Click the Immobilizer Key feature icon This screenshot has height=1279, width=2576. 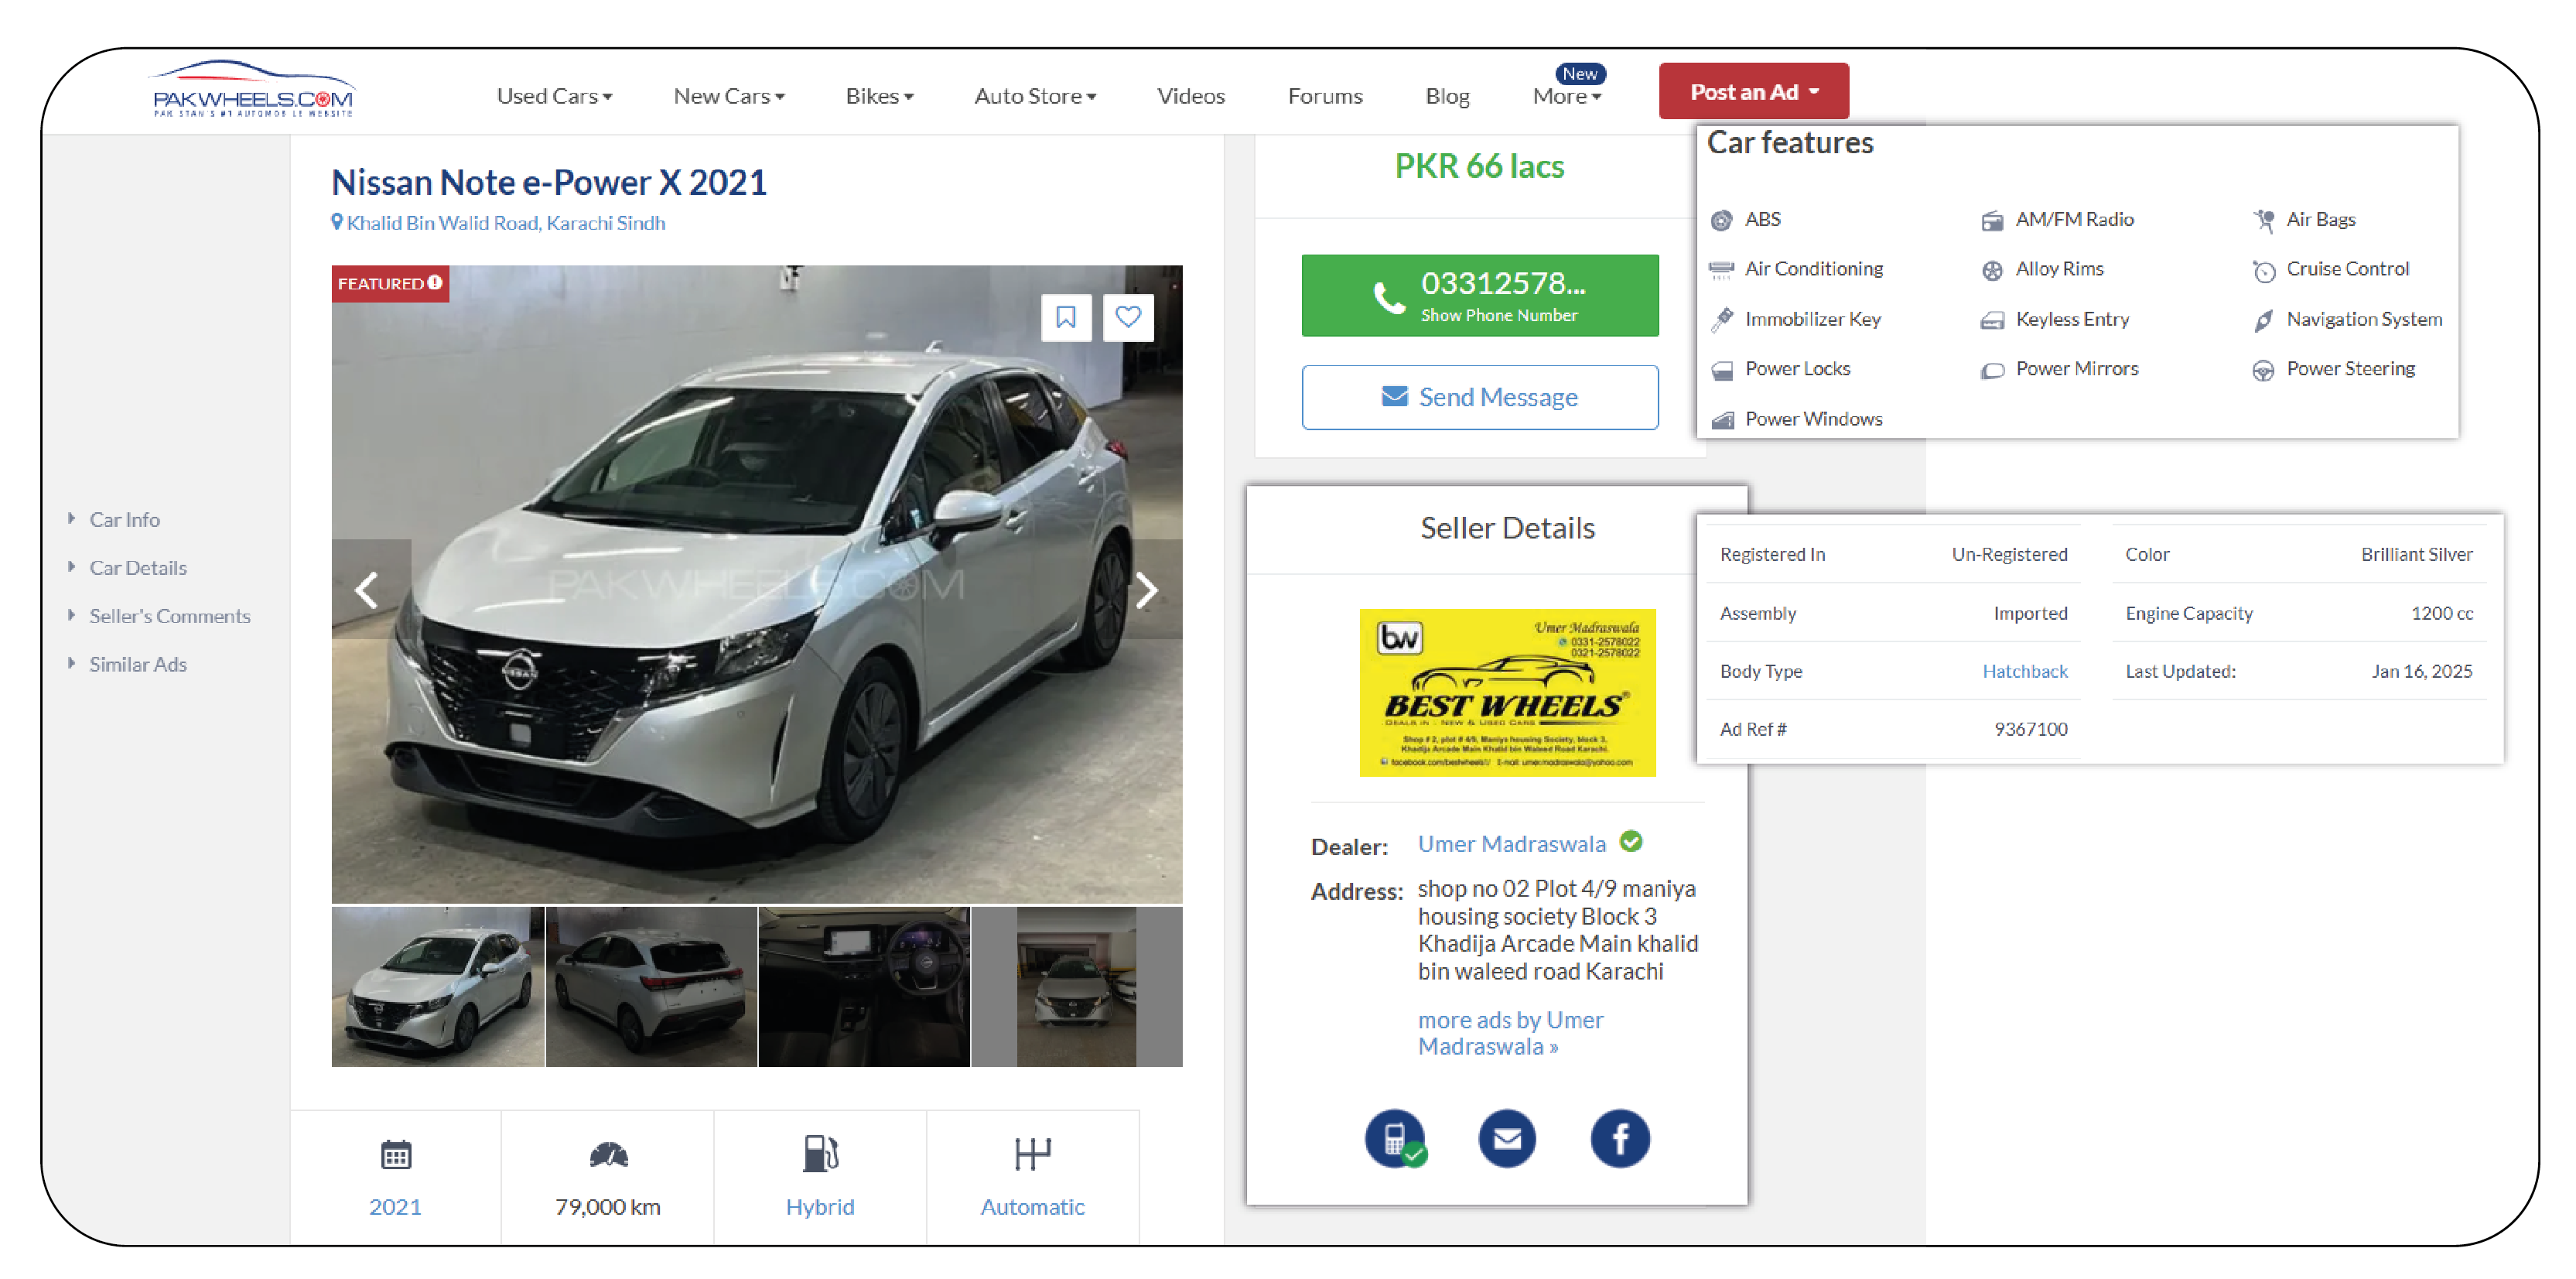coord(1721,320)
